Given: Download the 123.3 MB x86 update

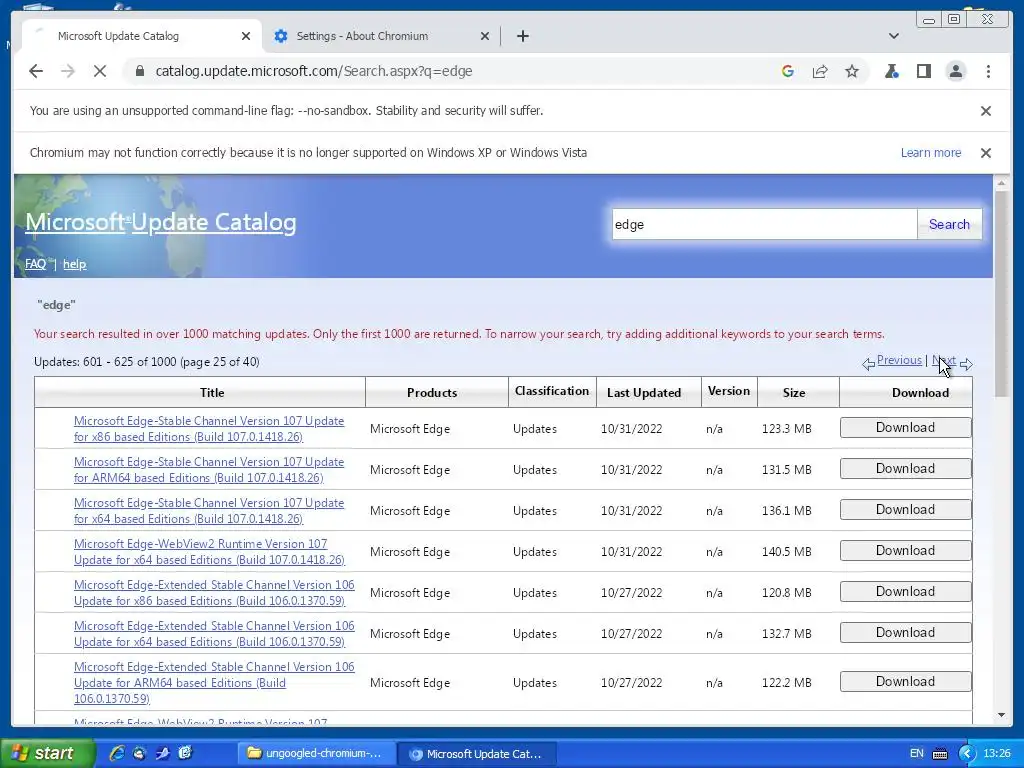Looking at the screenshot, I should [905, 428].
